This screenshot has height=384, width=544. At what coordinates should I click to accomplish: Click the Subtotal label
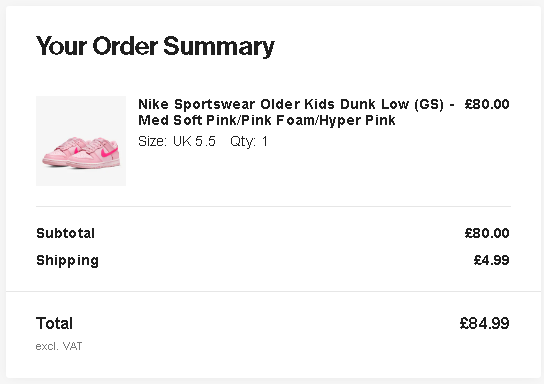coord(66,233)
